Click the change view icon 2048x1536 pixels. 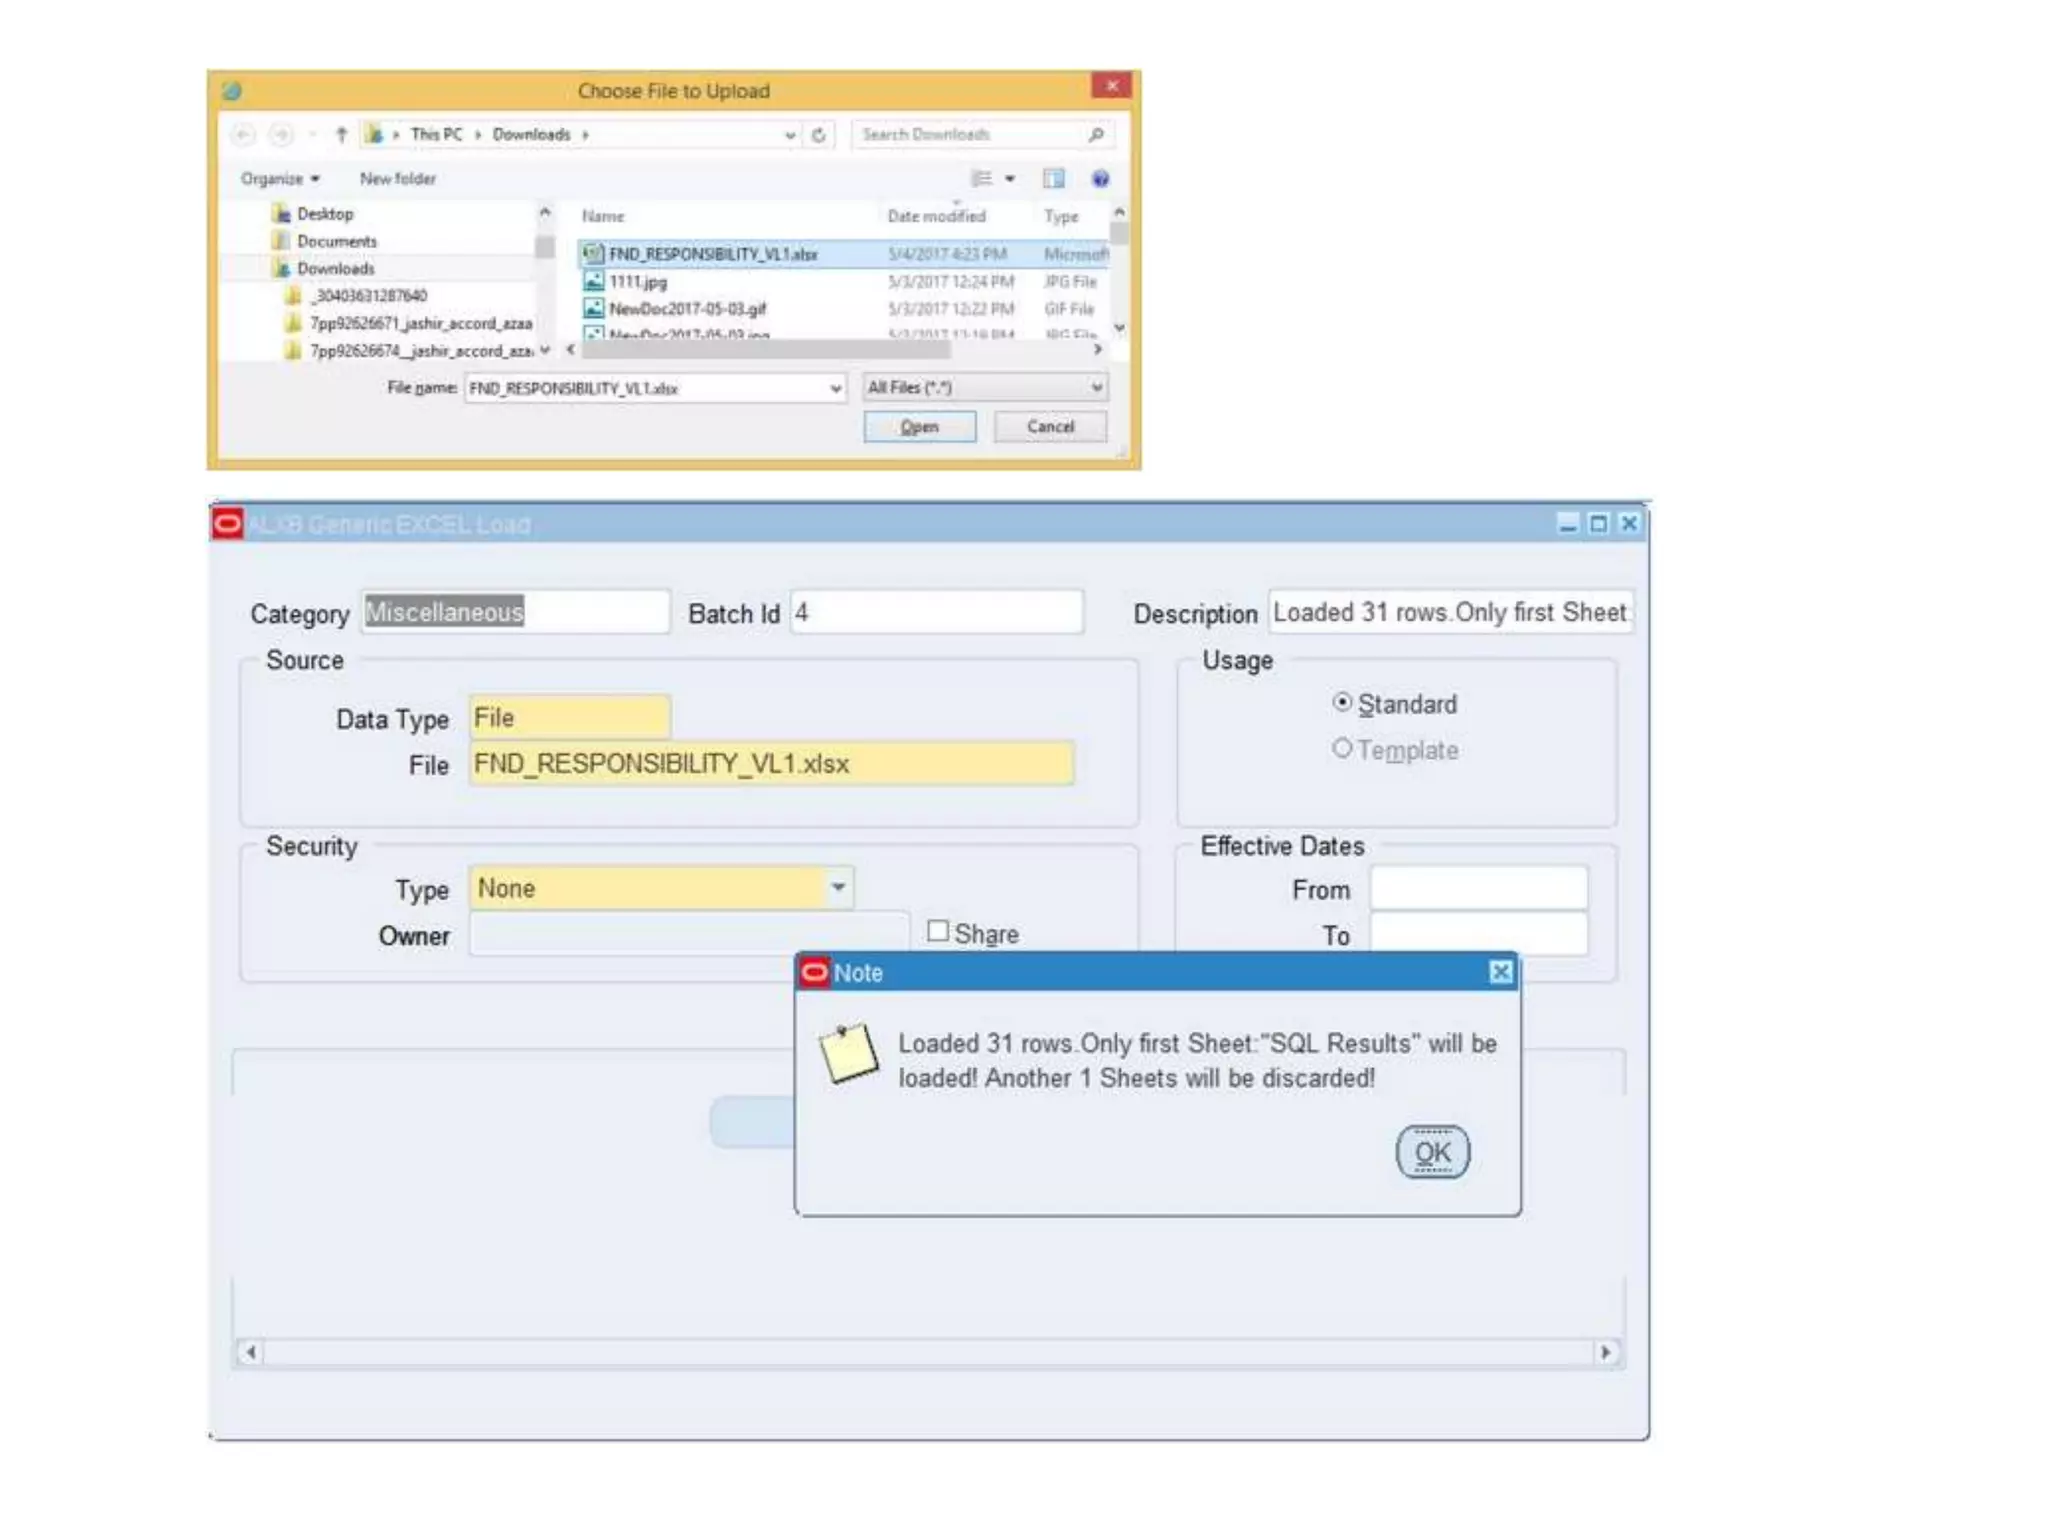point(982,179)
